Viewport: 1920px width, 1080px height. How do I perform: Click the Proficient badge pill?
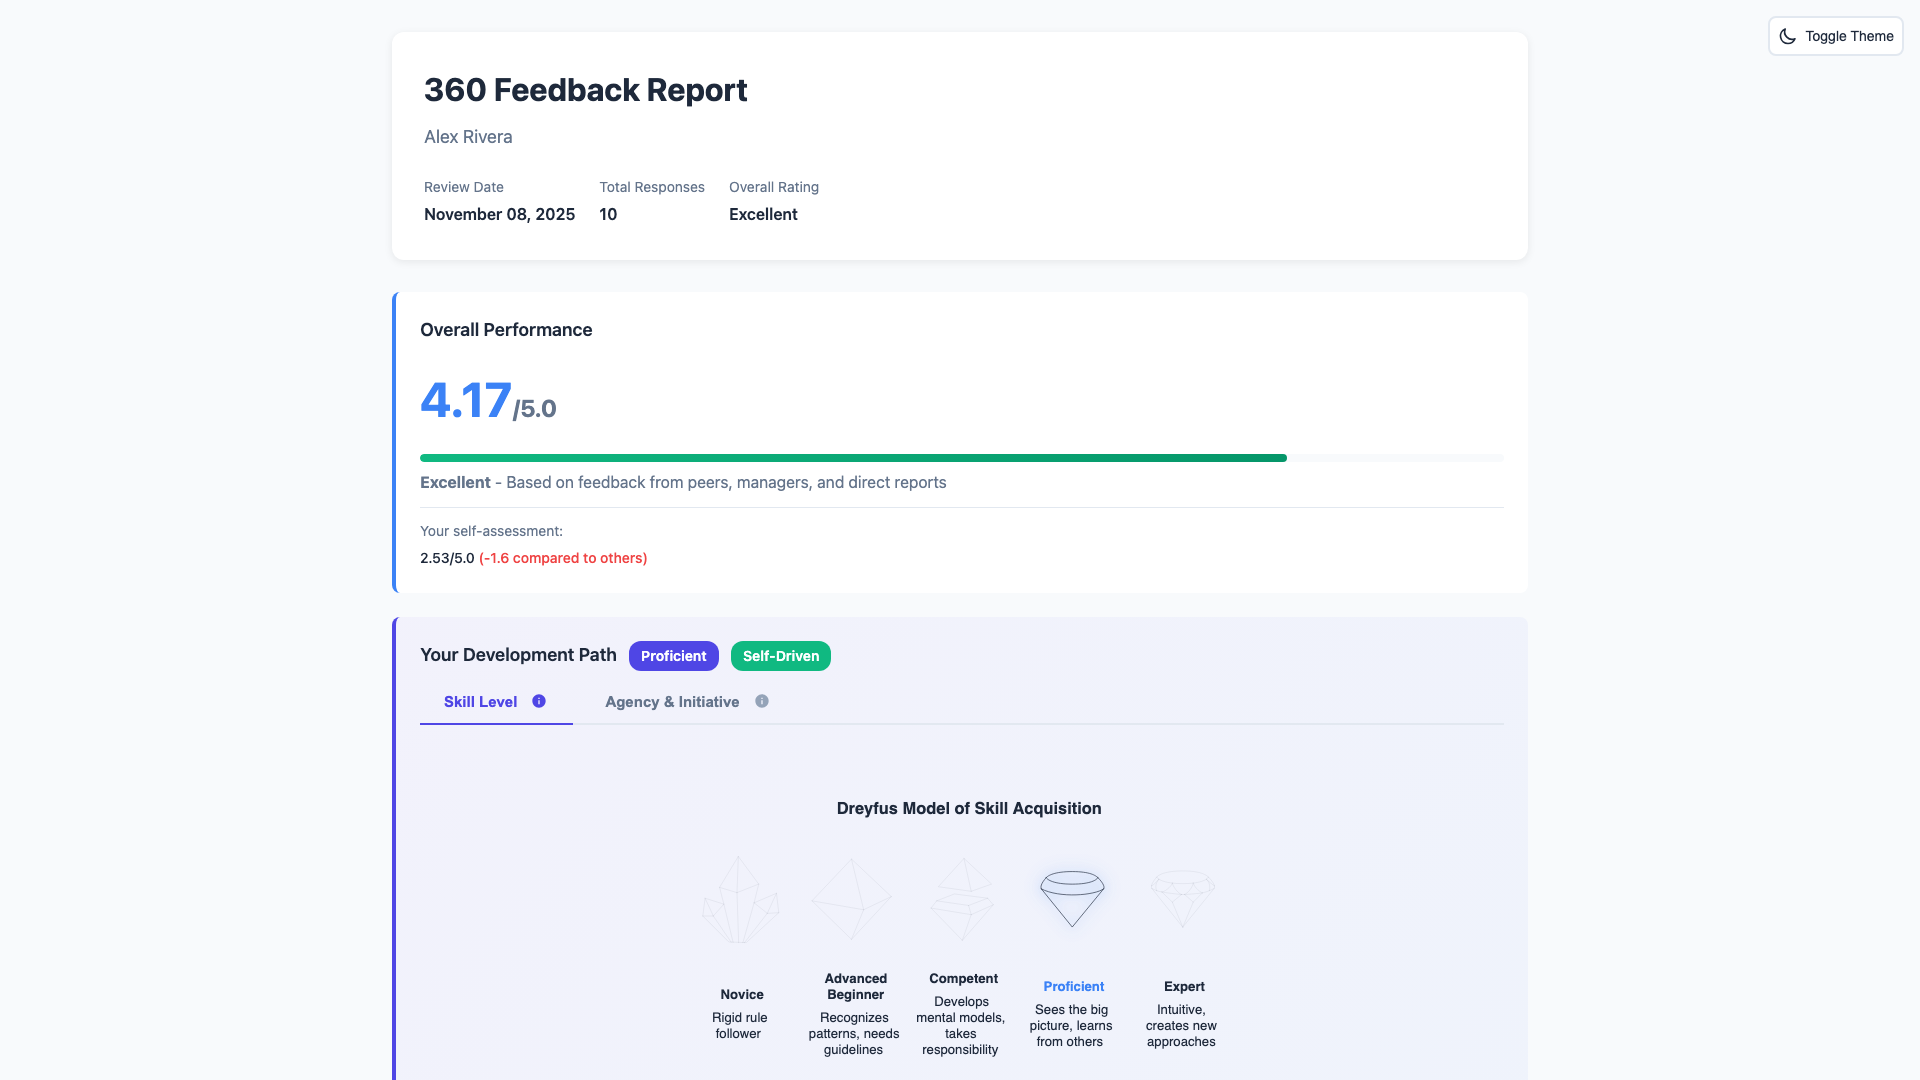(673, 656)
